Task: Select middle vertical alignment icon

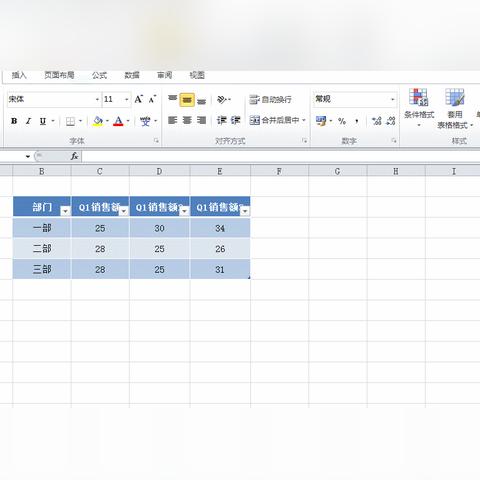Action: [x=187, y=100]
